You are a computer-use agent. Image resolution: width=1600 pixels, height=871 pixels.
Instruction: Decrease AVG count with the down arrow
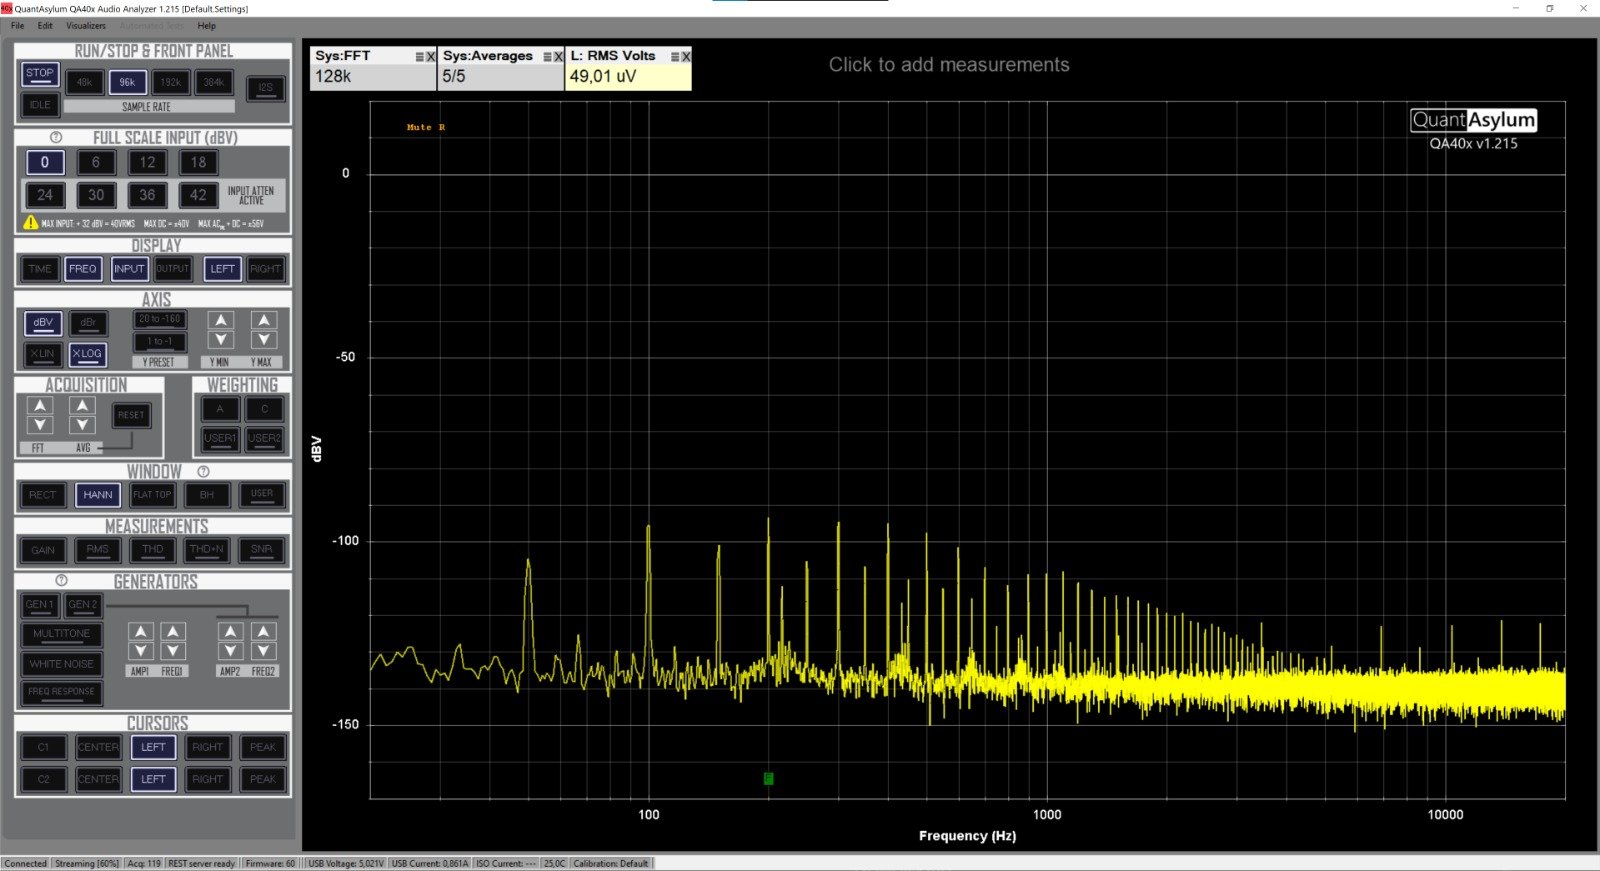pos(82,426)
